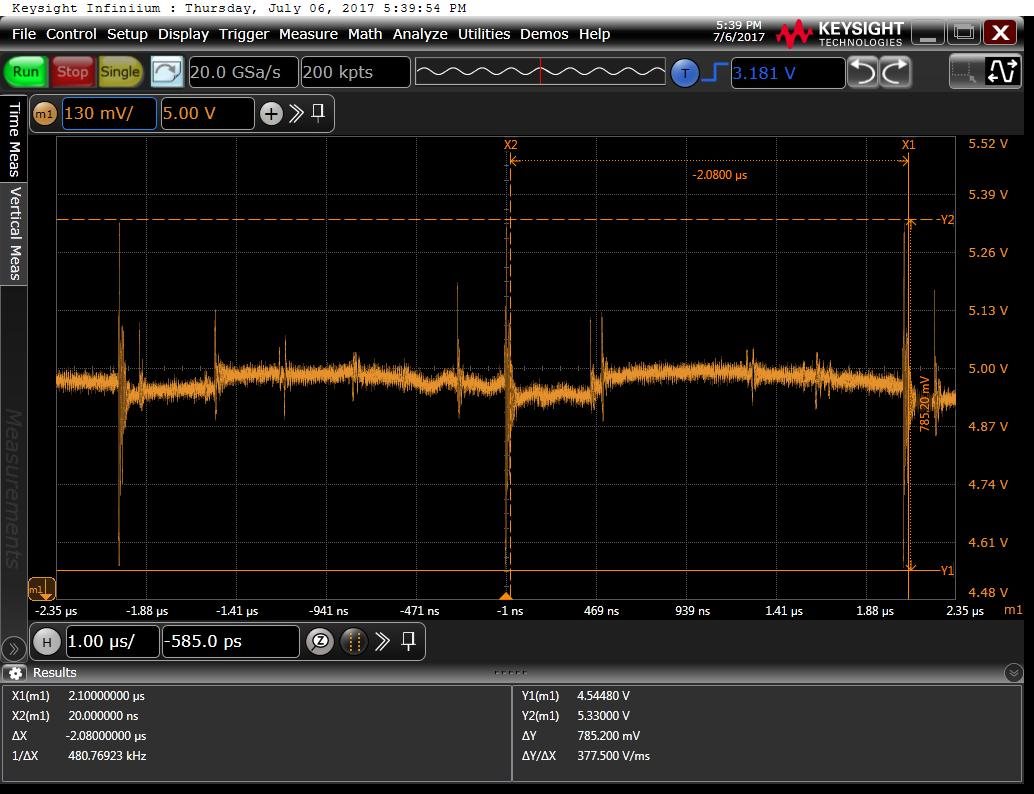Image resolution: width=1034 pixels, height=794 pixels.
Task: Open the Display menu
Action: click(x=183, y=34)
